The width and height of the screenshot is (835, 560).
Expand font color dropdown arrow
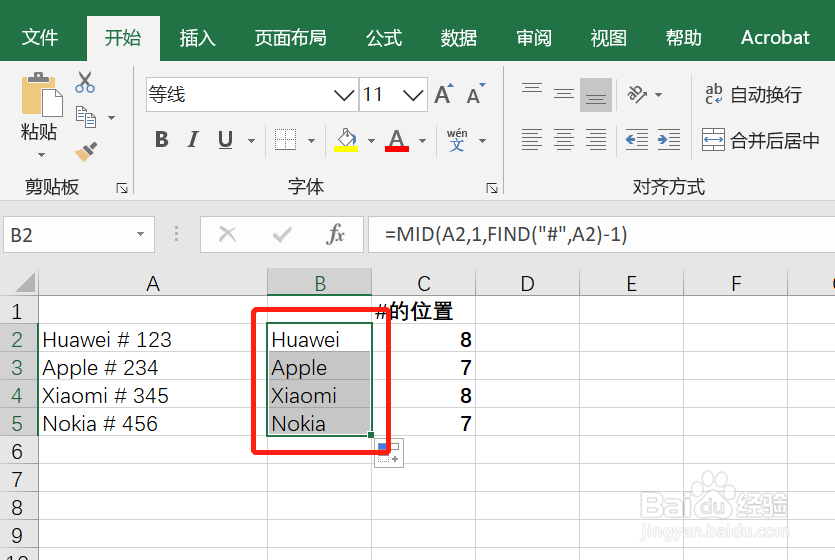[x=422, y=141]
